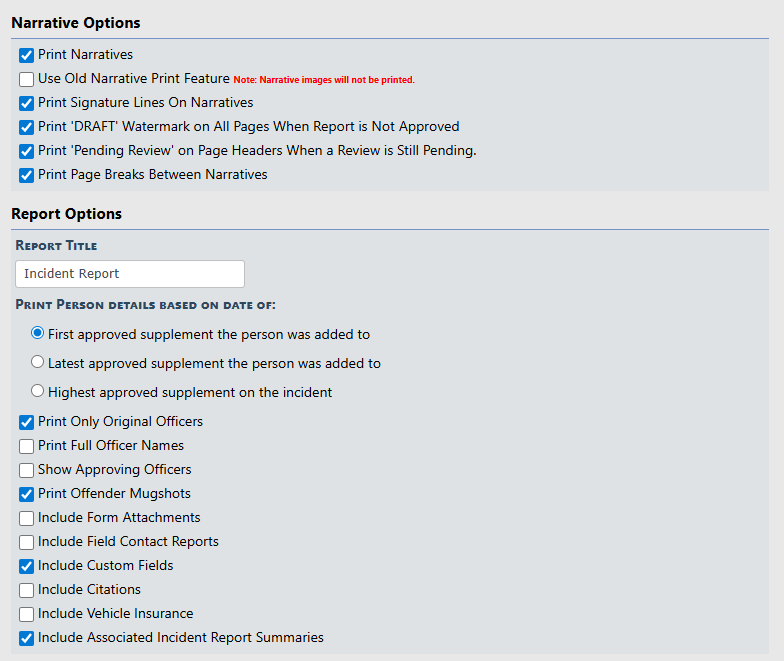
Task: Select Highest approved supplement on the incident
Action: 38,392
